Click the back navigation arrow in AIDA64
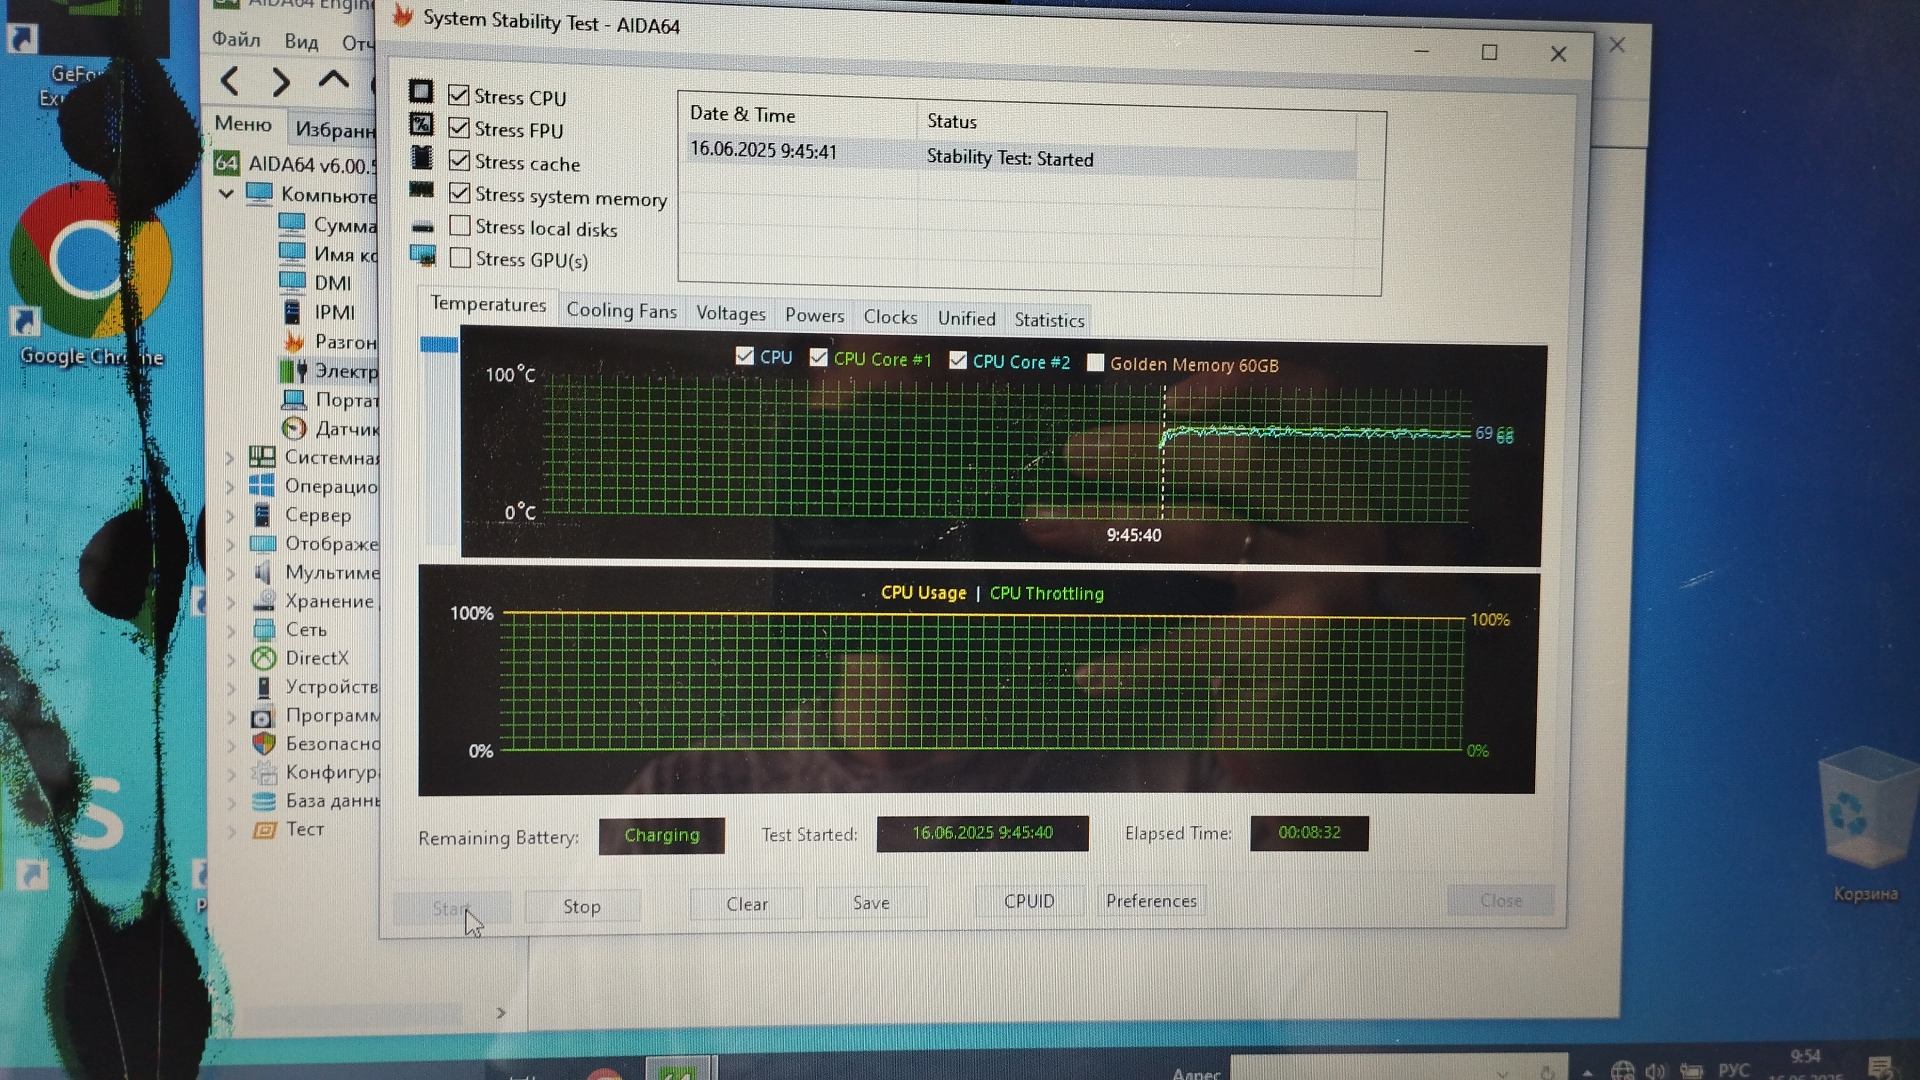The height and width of the screenshot is (1080, 1920). [x=230, y=81]
